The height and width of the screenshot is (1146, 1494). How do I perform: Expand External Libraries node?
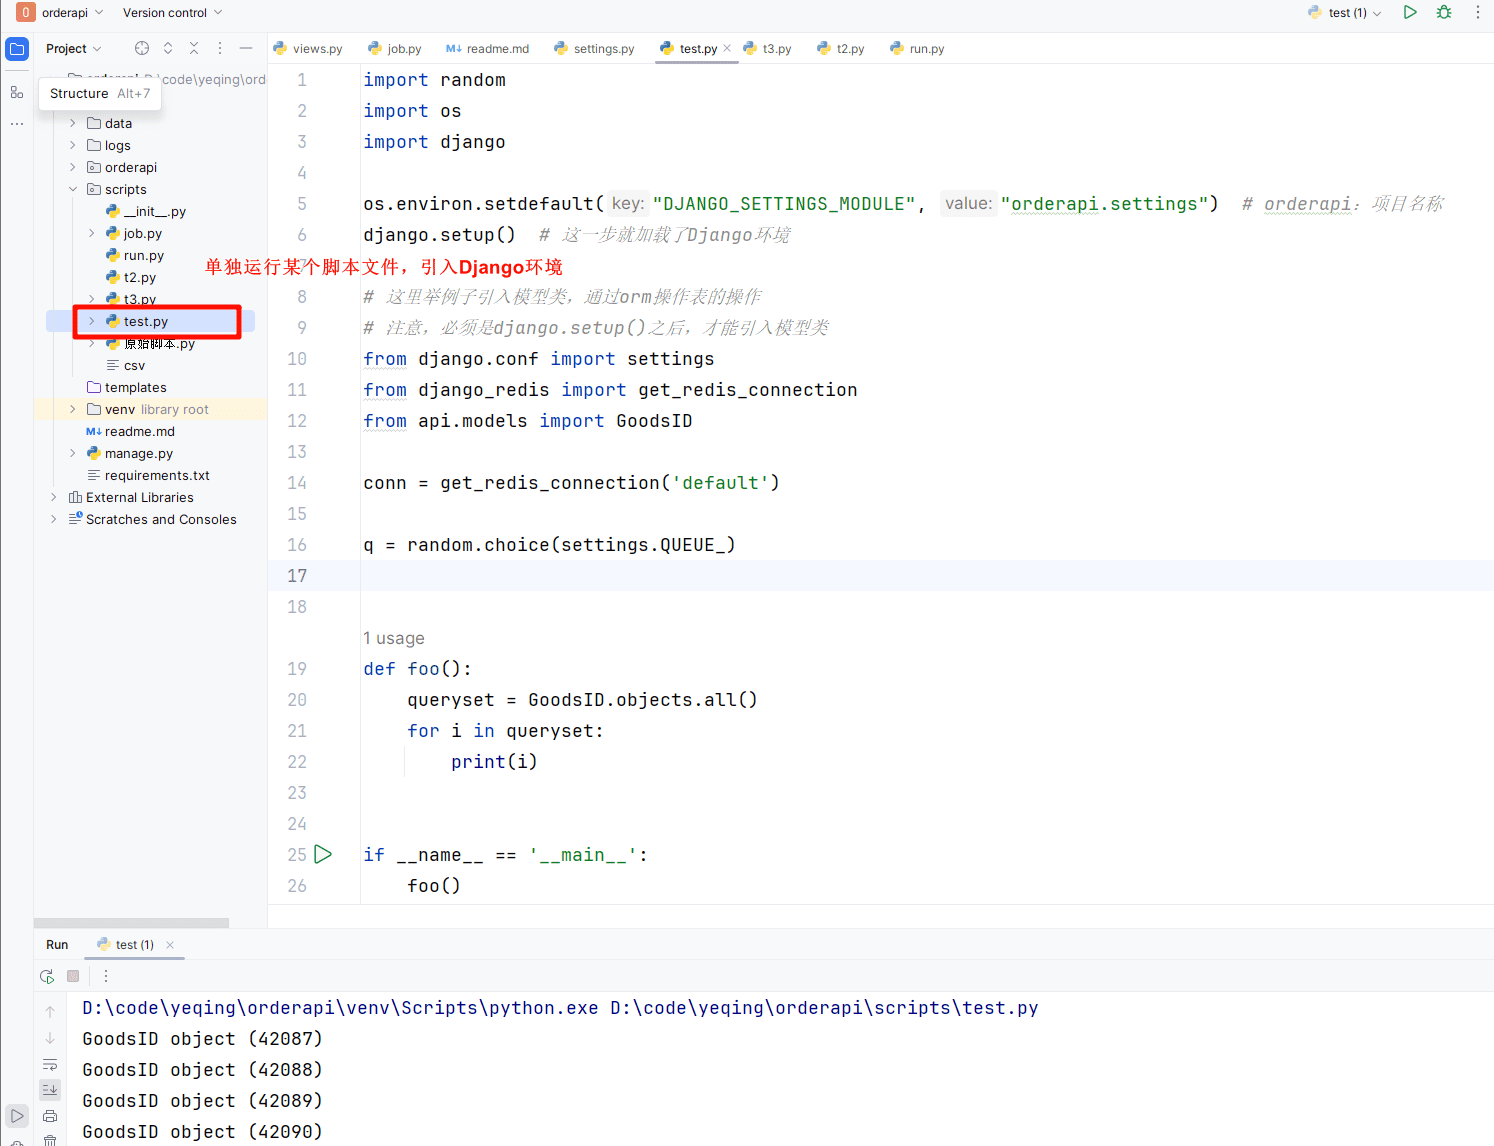[54, 497]
